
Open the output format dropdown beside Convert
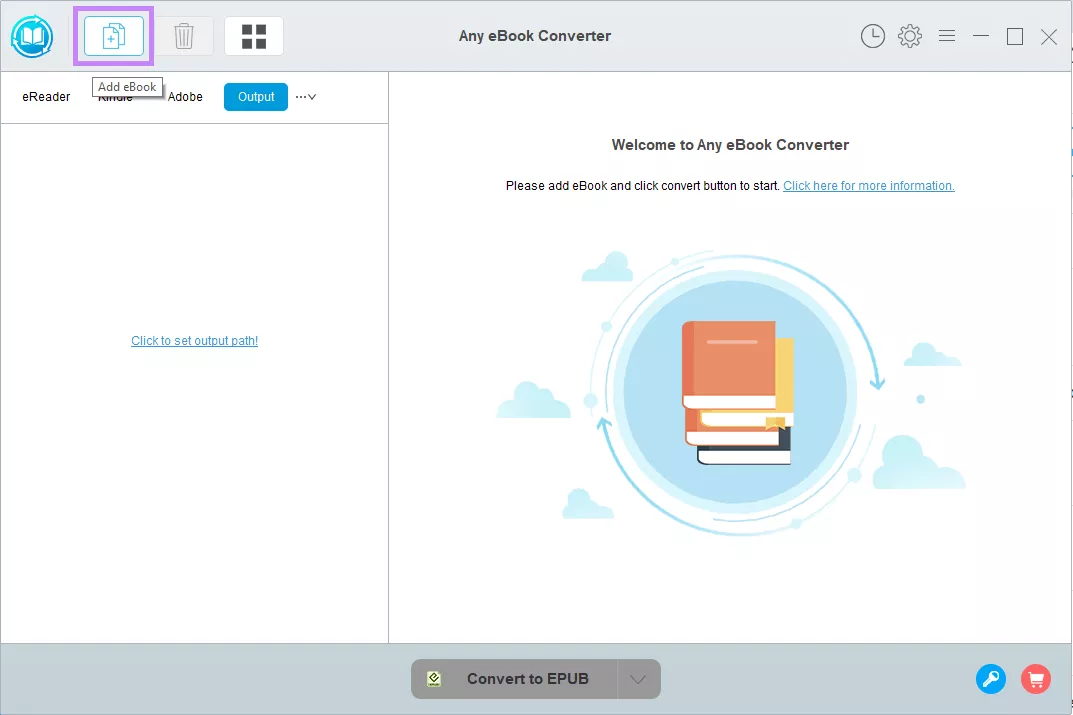pyautogui.click(x=638, y=678)
